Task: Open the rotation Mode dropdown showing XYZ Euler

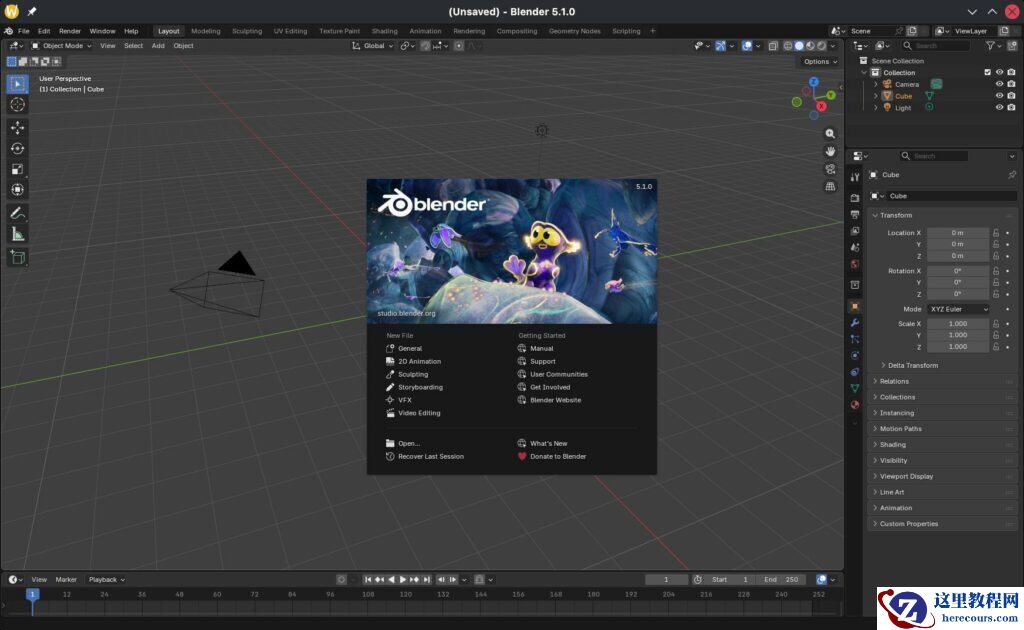Action: click(958, 308)
